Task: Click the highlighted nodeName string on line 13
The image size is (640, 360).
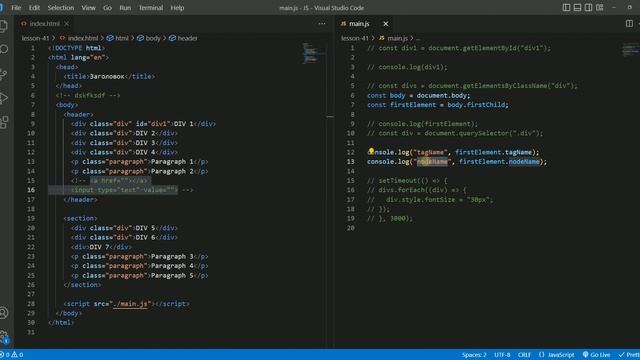Action: [x=432, y=162]
